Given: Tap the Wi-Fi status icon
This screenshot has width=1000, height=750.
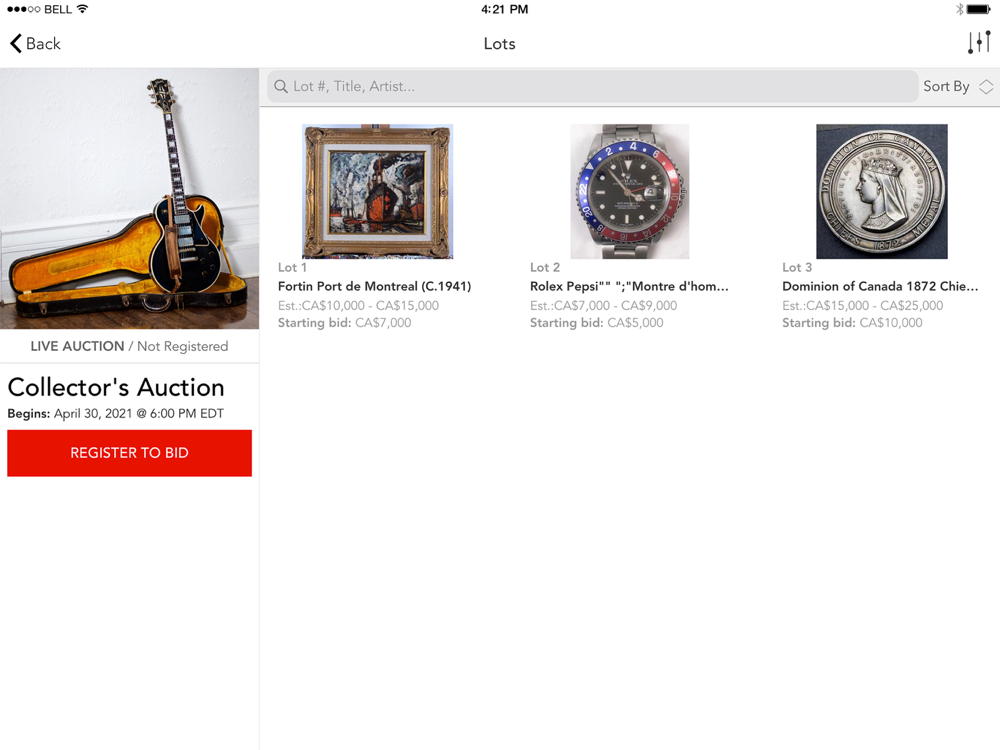Looking at the screenshot, I should [82, 10].
